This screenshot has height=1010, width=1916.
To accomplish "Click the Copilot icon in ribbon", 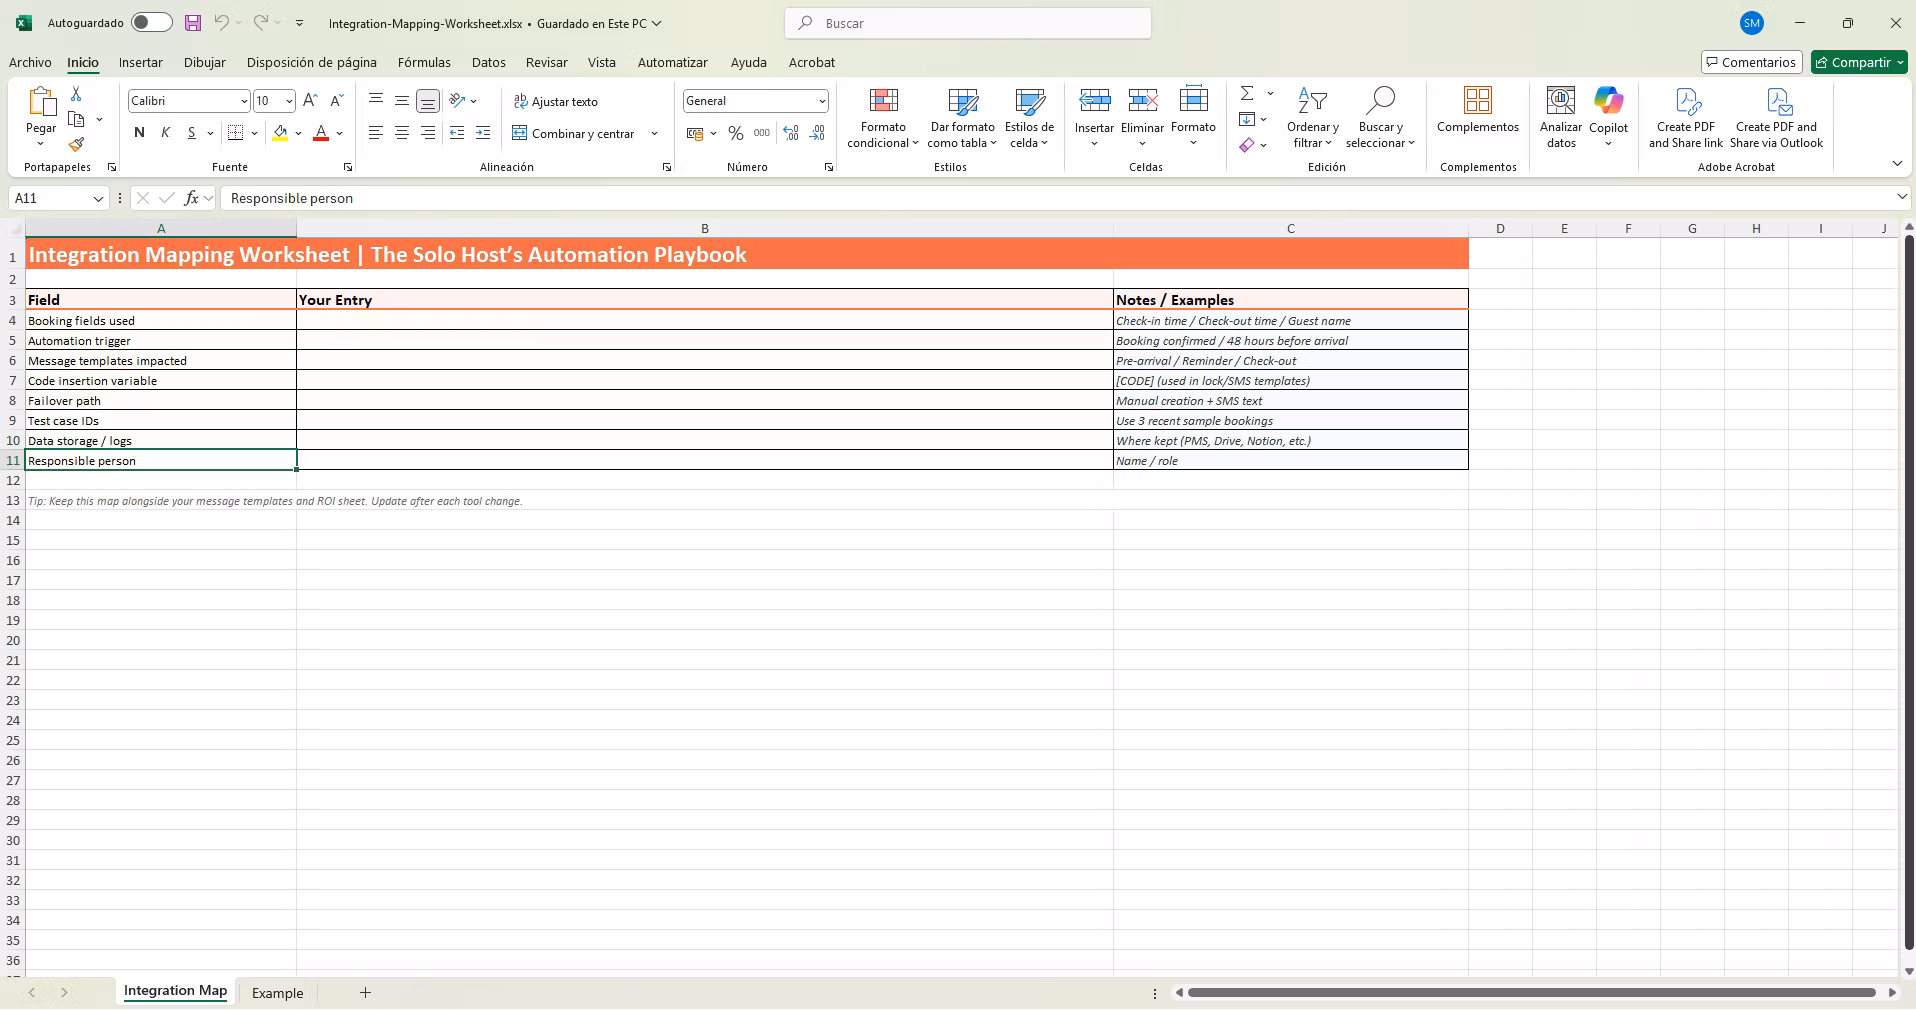I will (1608, 101).
